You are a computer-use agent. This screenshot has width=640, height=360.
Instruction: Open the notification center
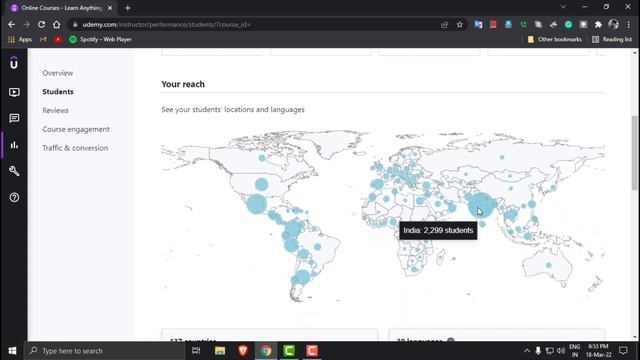click(x=623, y=351)
